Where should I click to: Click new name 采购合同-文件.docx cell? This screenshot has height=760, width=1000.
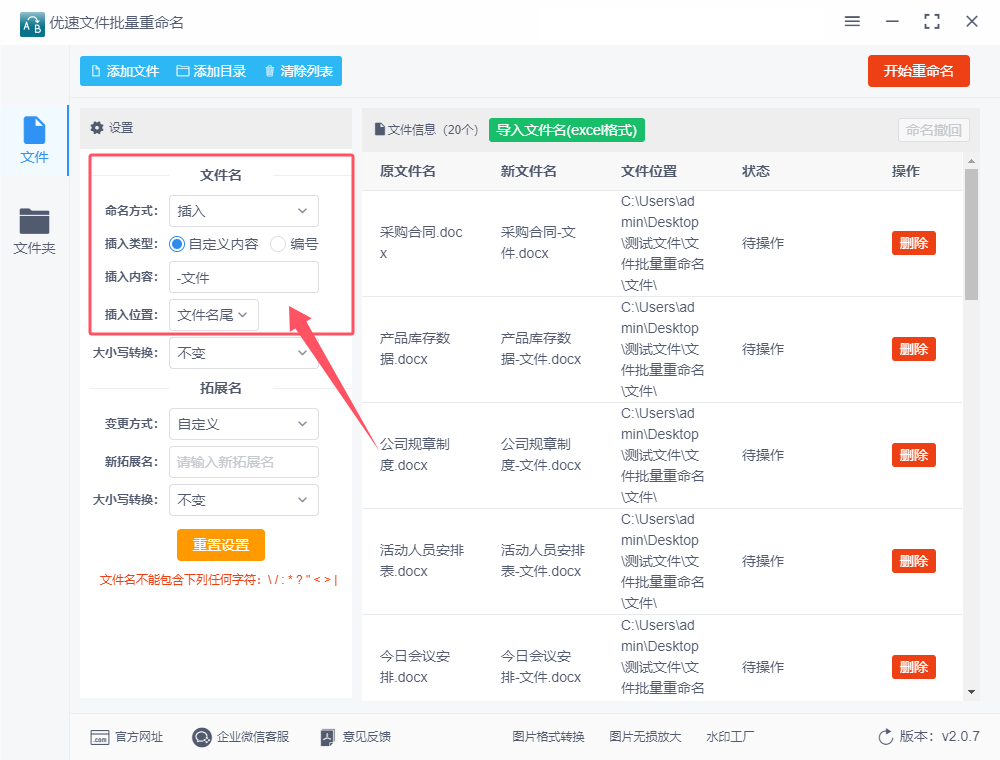538,243
